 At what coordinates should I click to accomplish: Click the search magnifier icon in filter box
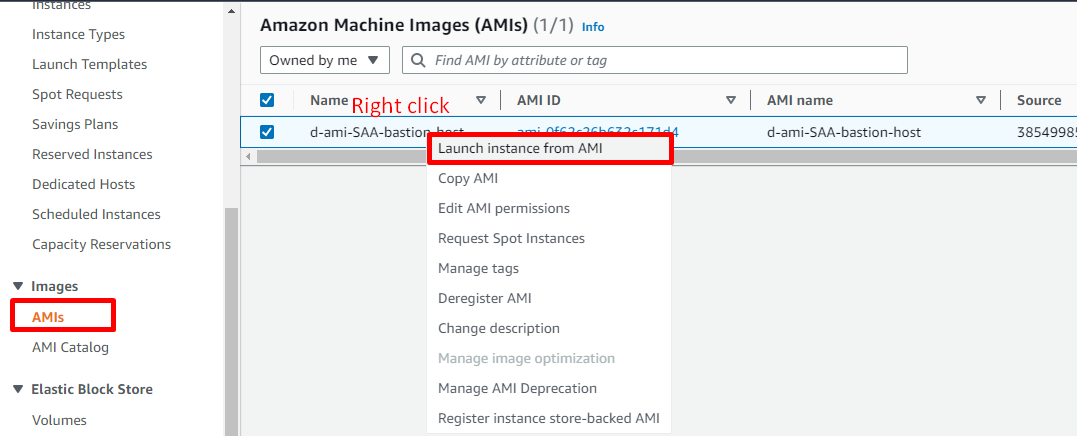tap(418, 60)
